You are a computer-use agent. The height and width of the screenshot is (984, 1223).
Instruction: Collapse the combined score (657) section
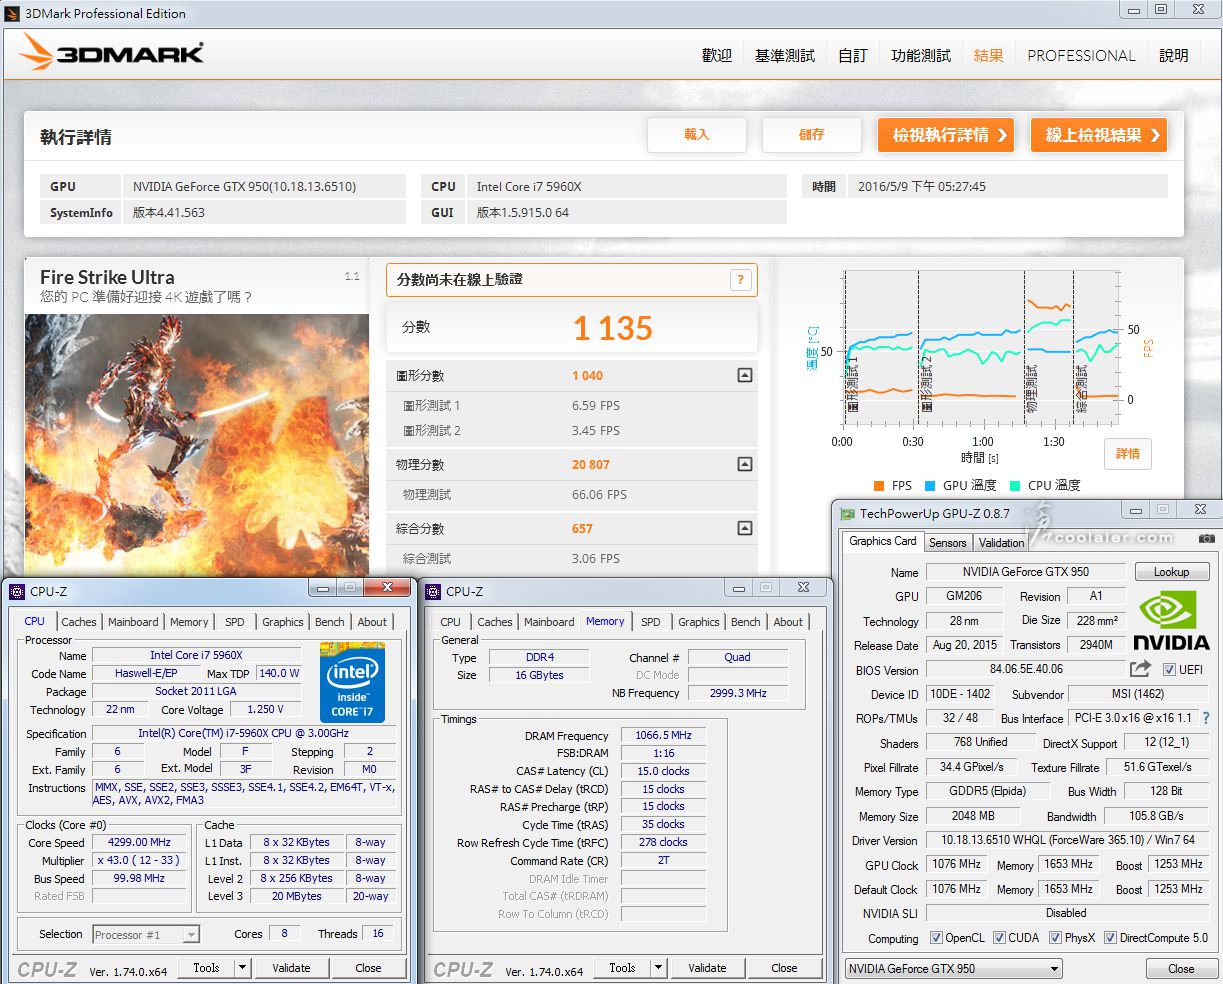[744, 528]
